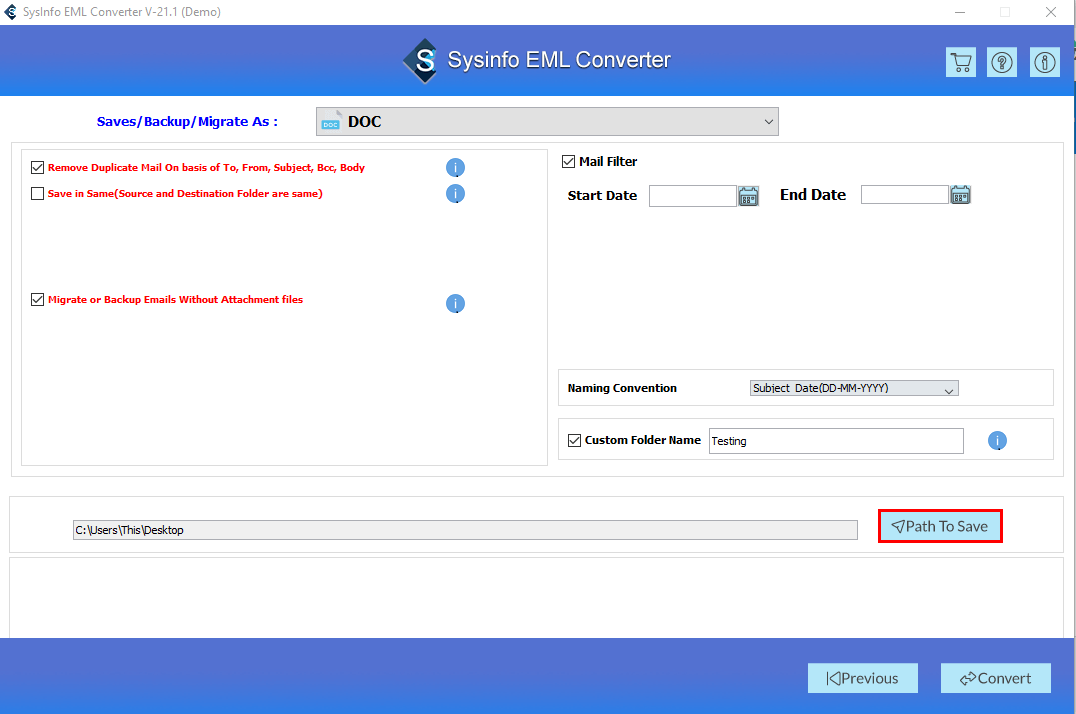The width and height of the screenshot is (1076, 714).
Task: Click the Path To Save button
Action: click(939, 525)
